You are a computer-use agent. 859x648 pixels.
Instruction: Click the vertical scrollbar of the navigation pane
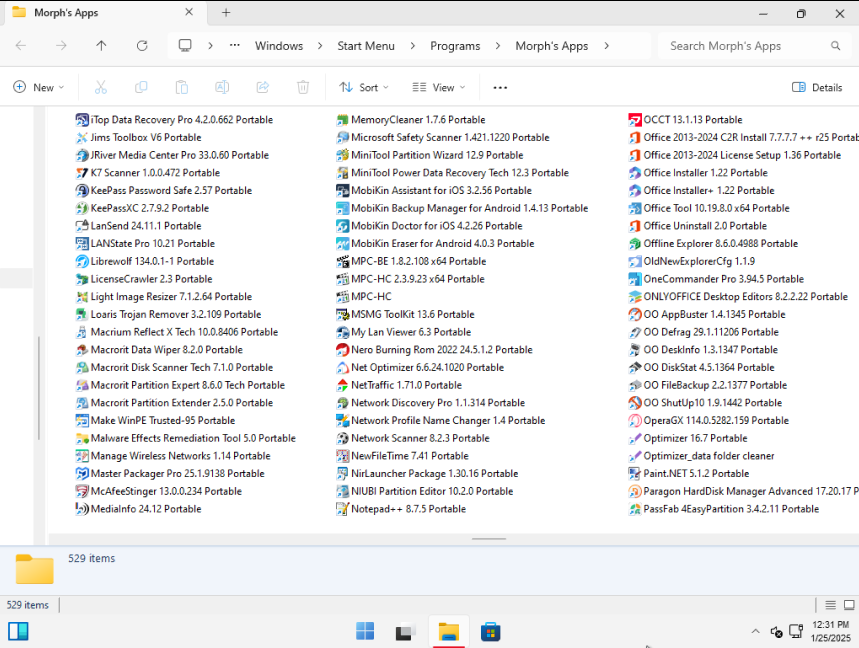click(39, 388)
